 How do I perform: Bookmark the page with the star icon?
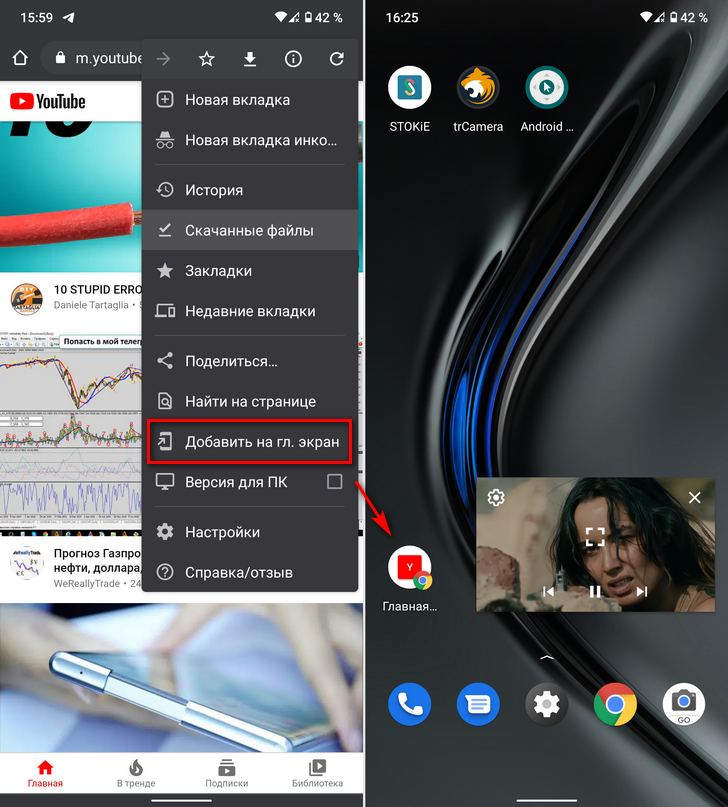tap(206, 59)
